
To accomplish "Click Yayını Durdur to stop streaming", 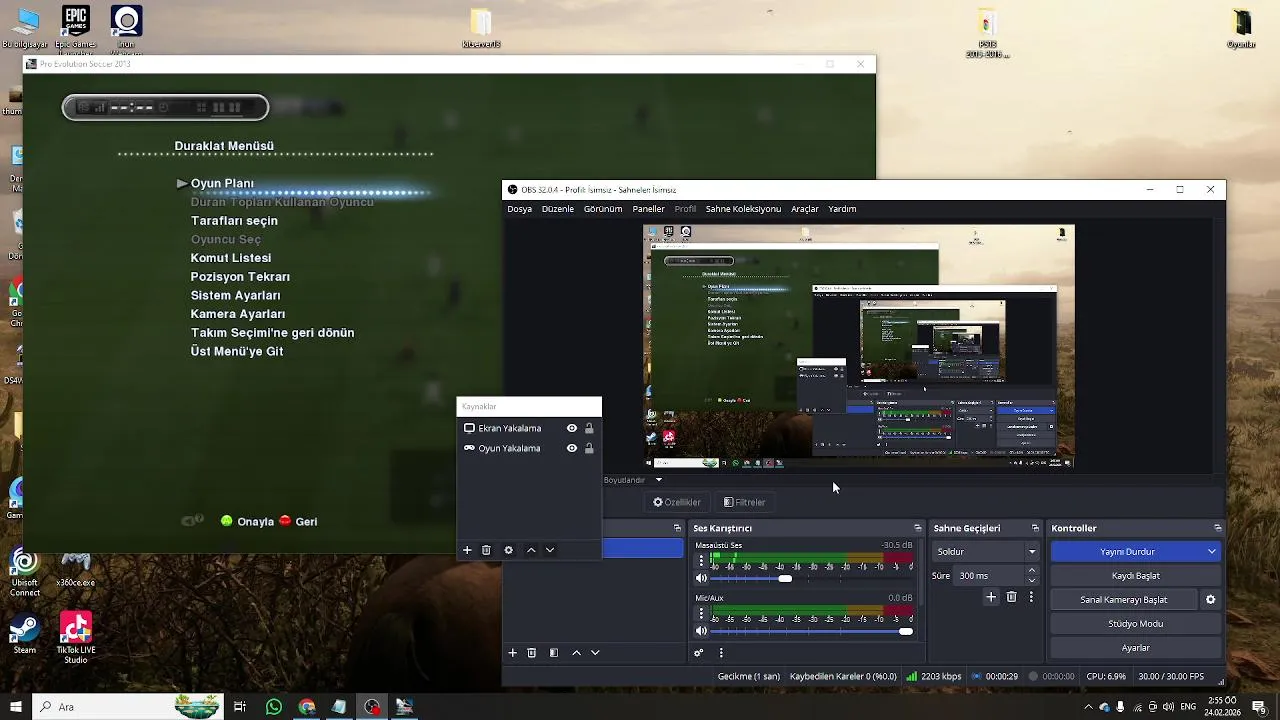I will 1127,551.
